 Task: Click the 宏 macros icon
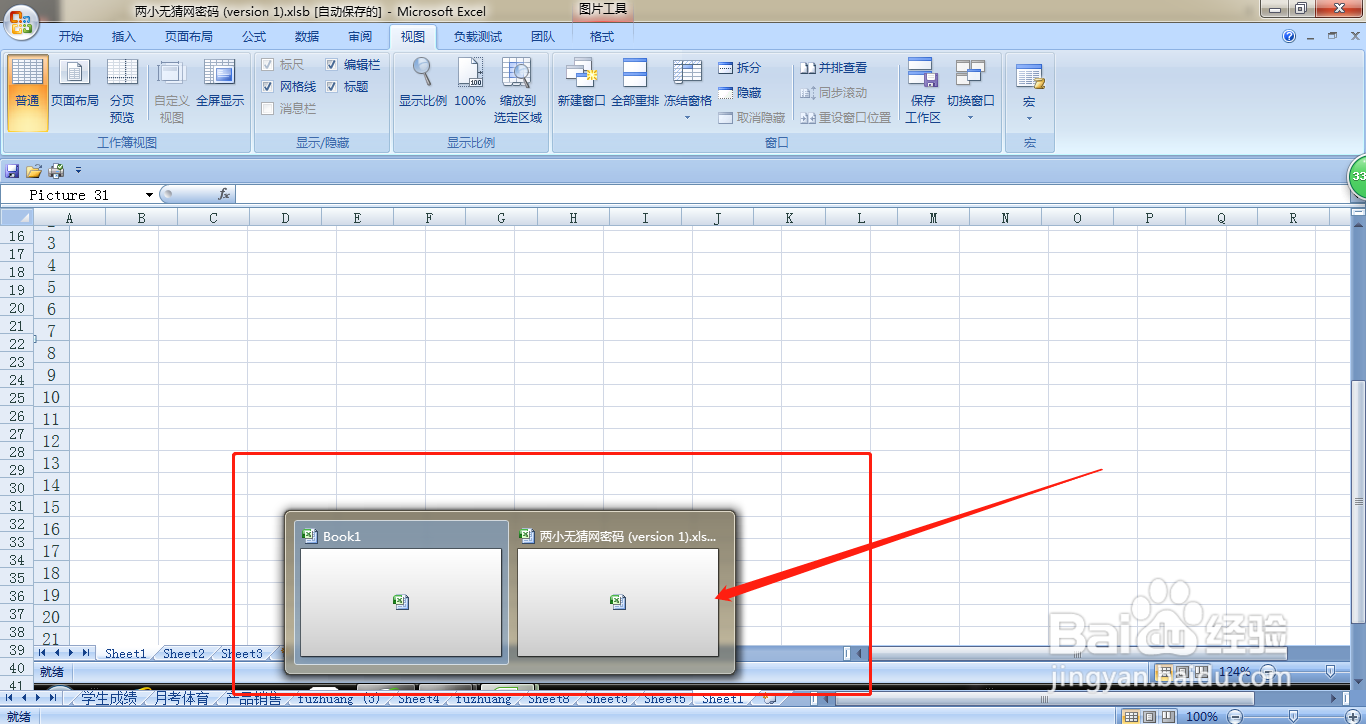[x=1029, y=76]
